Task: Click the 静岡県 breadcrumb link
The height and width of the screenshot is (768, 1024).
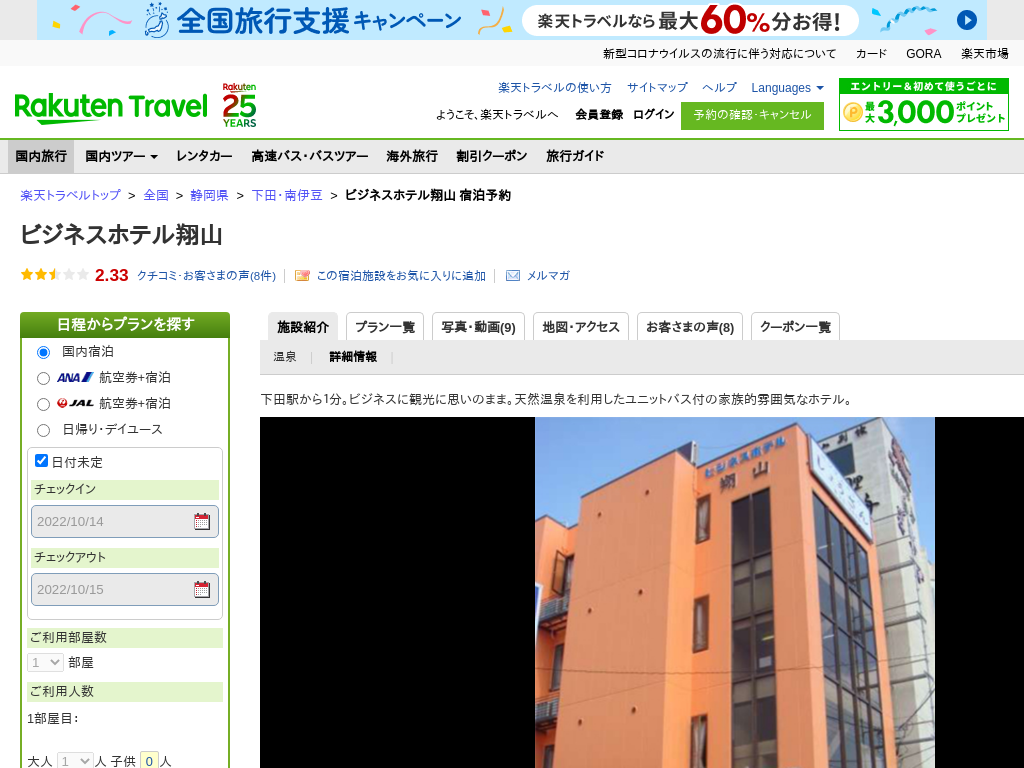Action: [x=209, y=195]
